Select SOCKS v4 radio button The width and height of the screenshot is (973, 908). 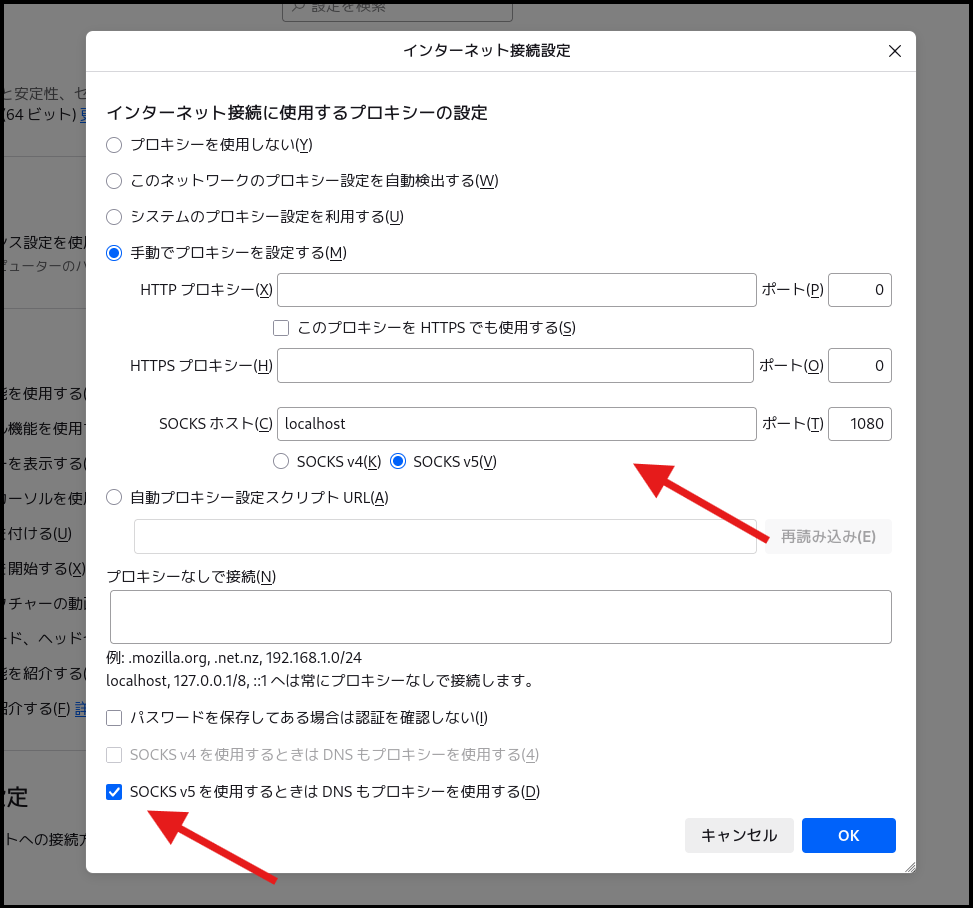click(281, 461)
